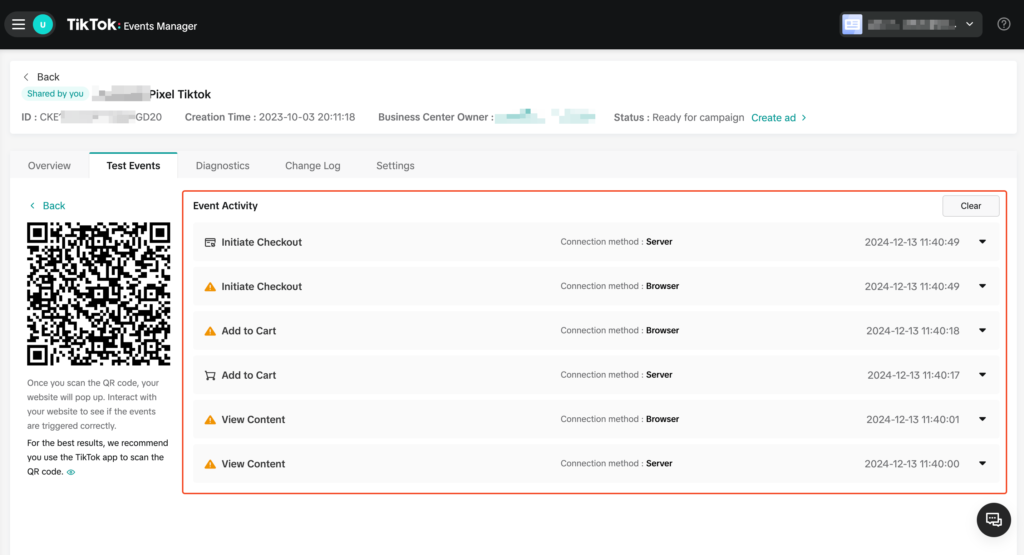The width and height of the screenshot is (1024, 555).
Task: Click warning icon on Browser View Content row
Action: coord(210,420)
